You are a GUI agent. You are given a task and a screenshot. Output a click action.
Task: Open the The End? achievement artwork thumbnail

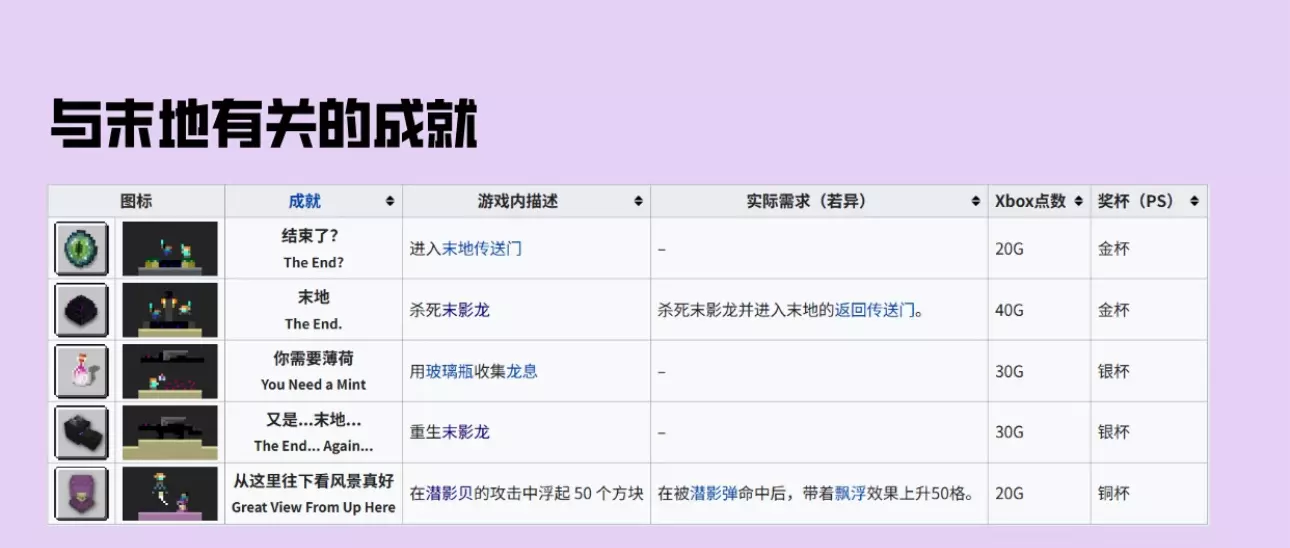(x=170, y=249)
